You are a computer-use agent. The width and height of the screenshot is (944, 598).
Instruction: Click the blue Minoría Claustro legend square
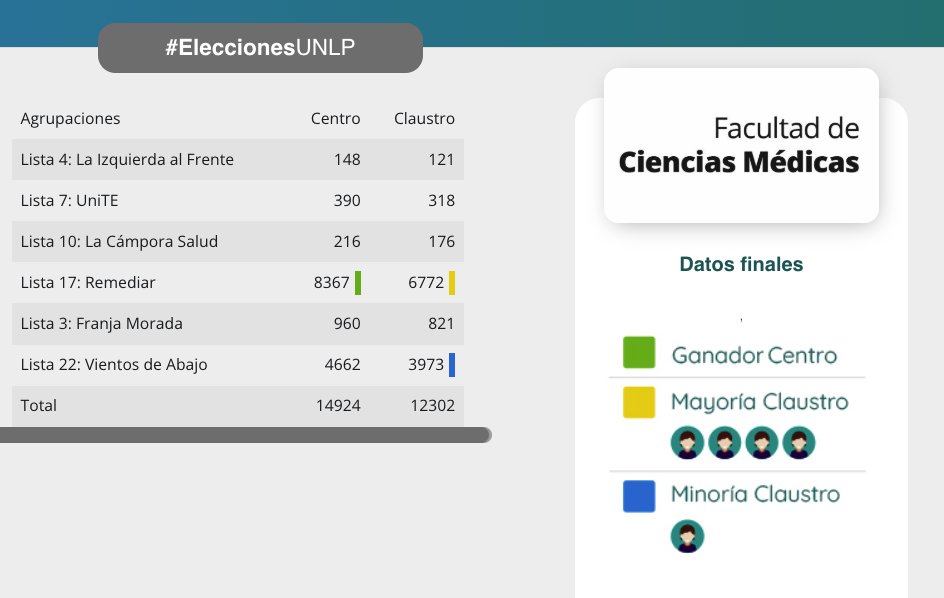point(639,496)
